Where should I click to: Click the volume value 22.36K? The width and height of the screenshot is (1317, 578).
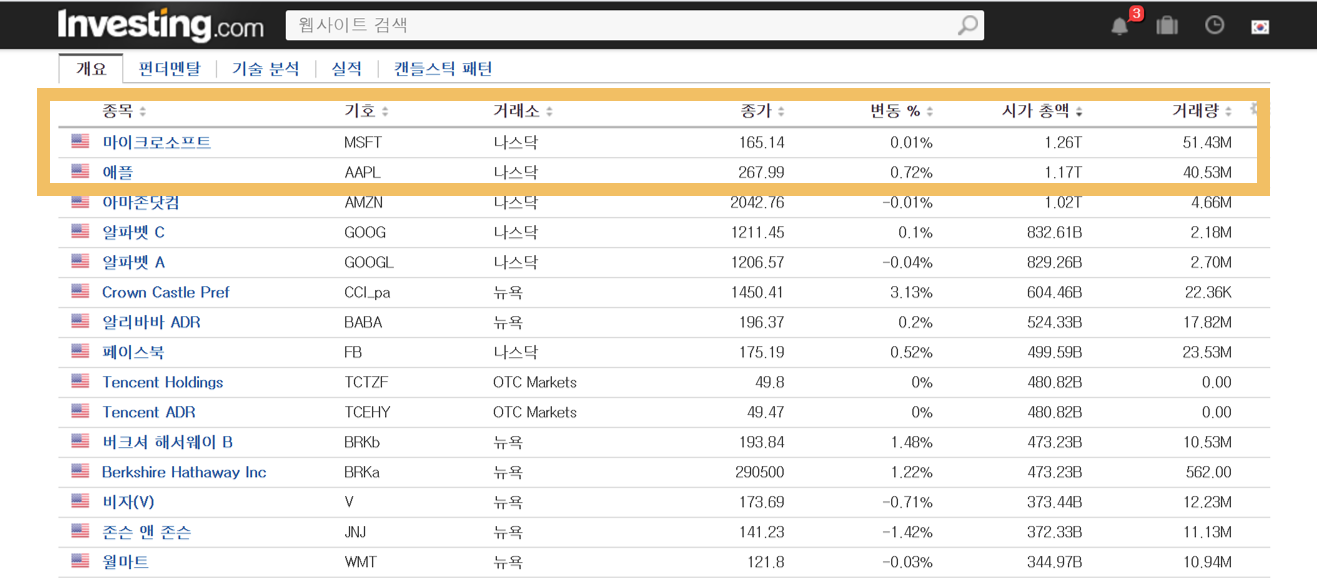point(1208,292)
